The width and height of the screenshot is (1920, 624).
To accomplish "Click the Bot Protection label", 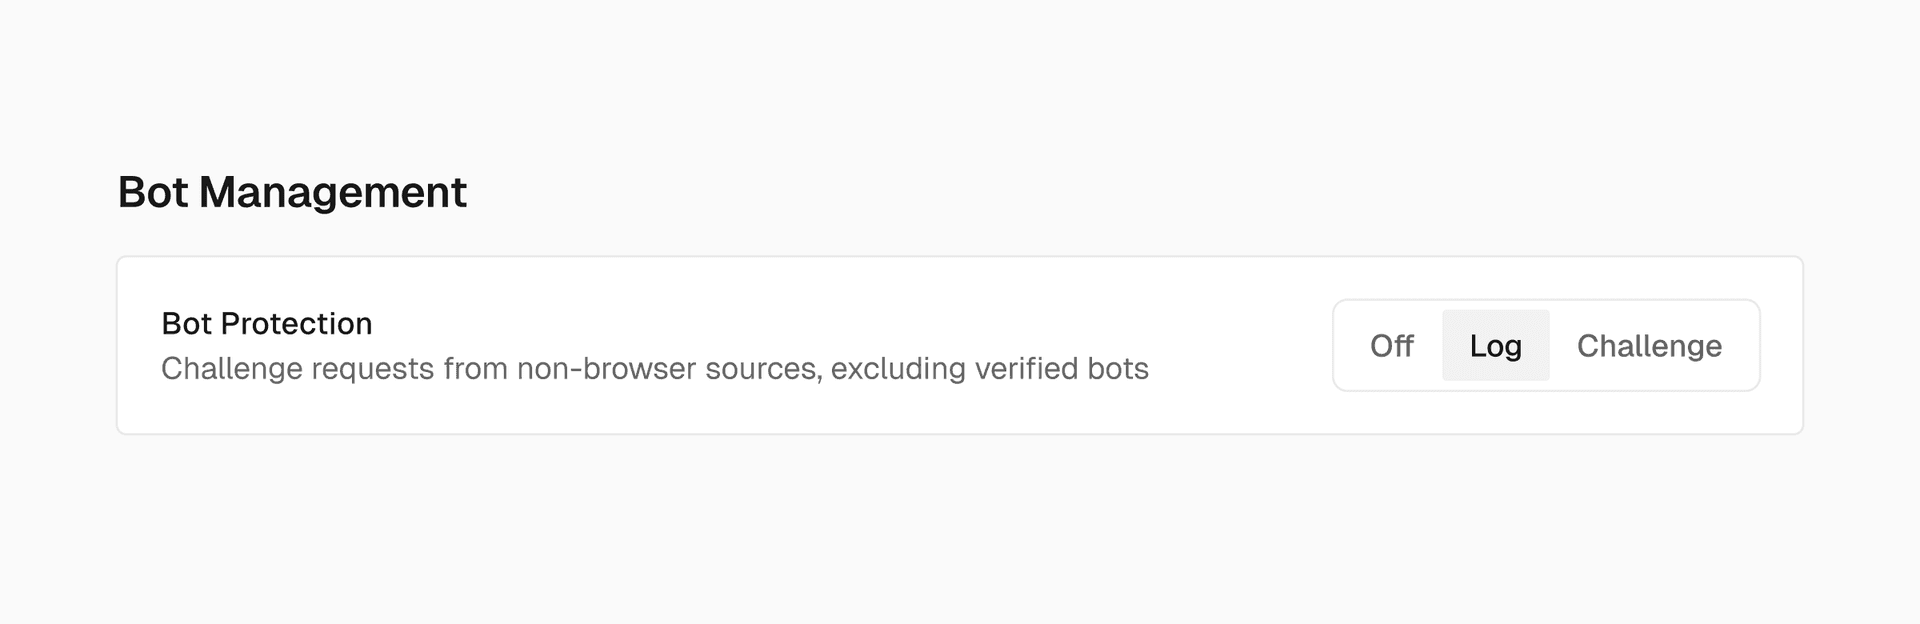I will point(266,323).
